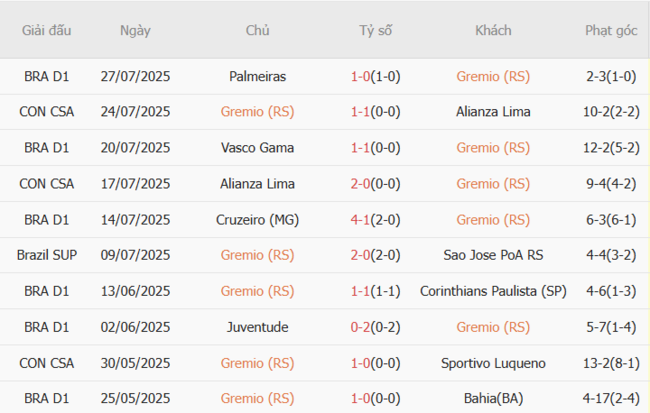Open the 4-1 Cruzeiro match score
This screenshot has width=650, height=413.
click(375, 219)
